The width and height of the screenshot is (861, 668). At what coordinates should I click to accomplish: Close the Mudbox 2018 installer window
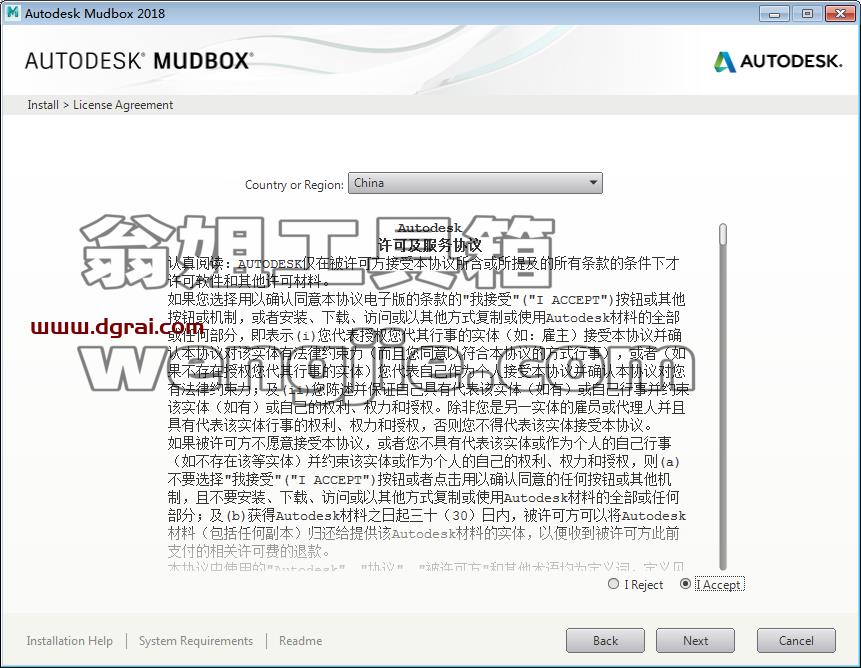[840, 14]
